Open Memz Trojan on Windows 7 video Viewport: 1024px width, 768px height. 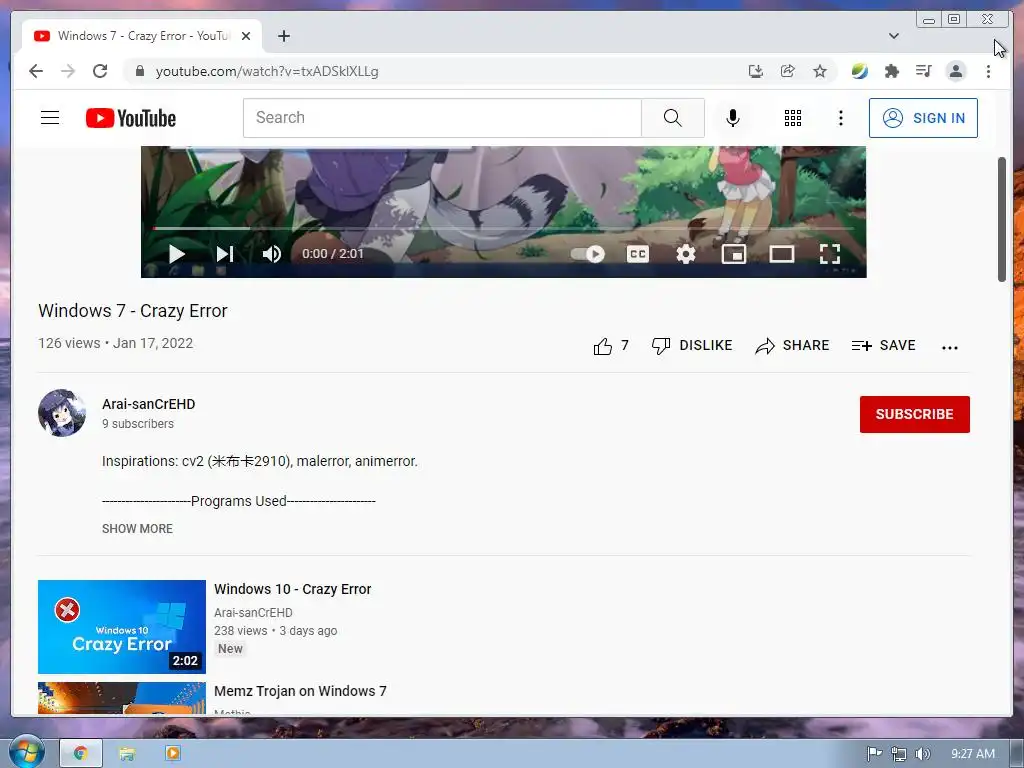tap(300, 691)
